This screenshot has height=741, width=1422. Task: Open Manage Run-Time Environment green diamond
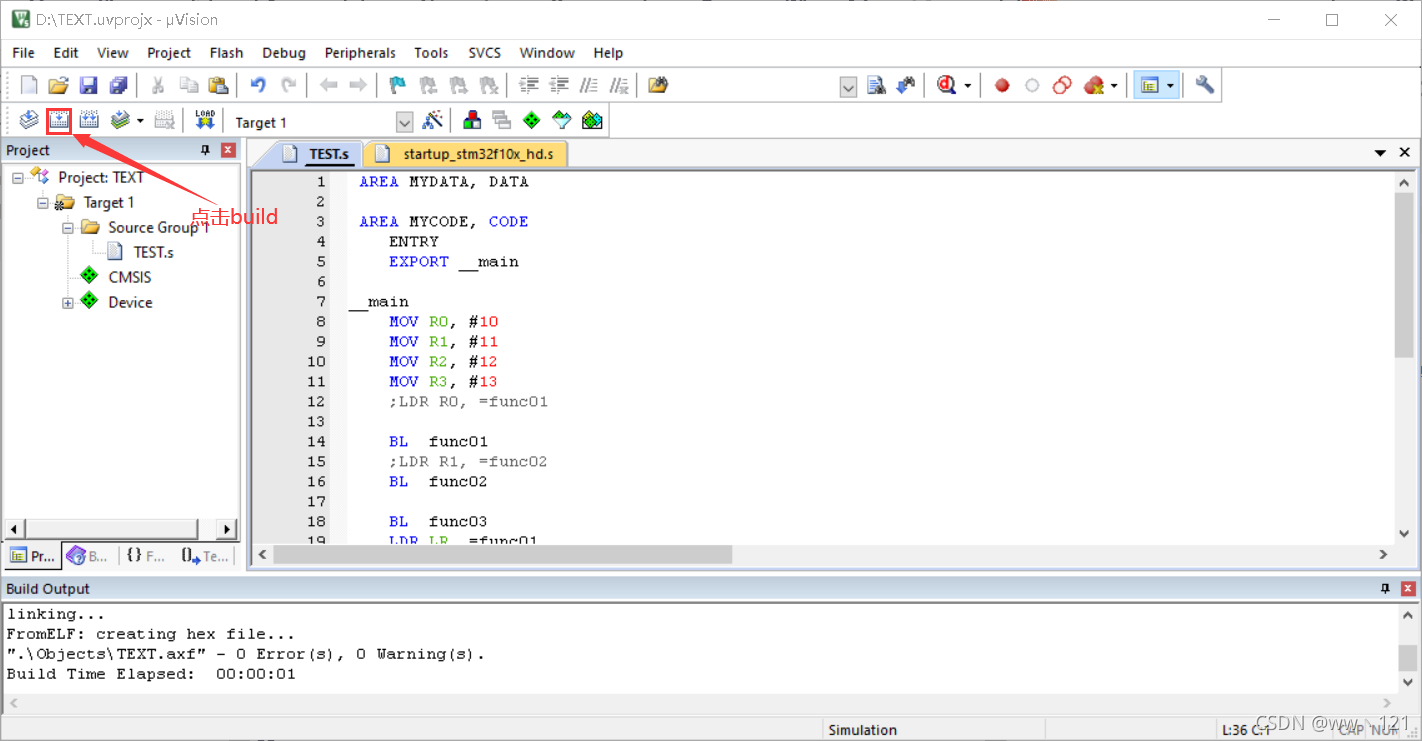click(x=532, y=121)
